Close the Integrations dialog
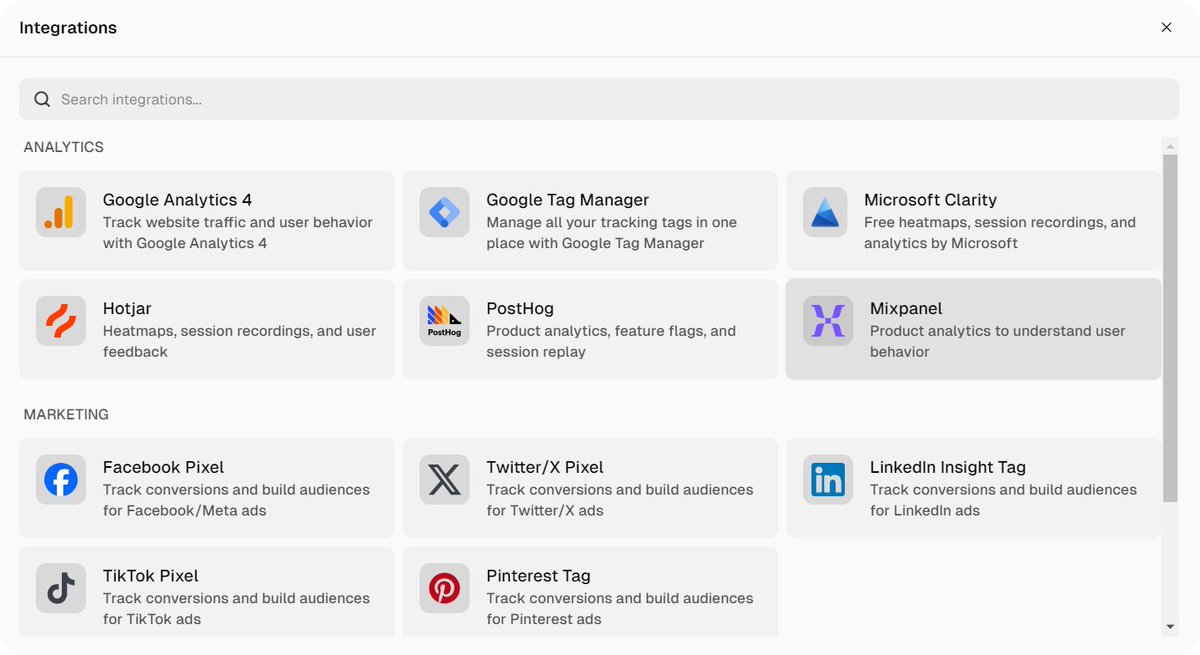This screenshot has width=1200, height=655. [x=1166, y=28]
